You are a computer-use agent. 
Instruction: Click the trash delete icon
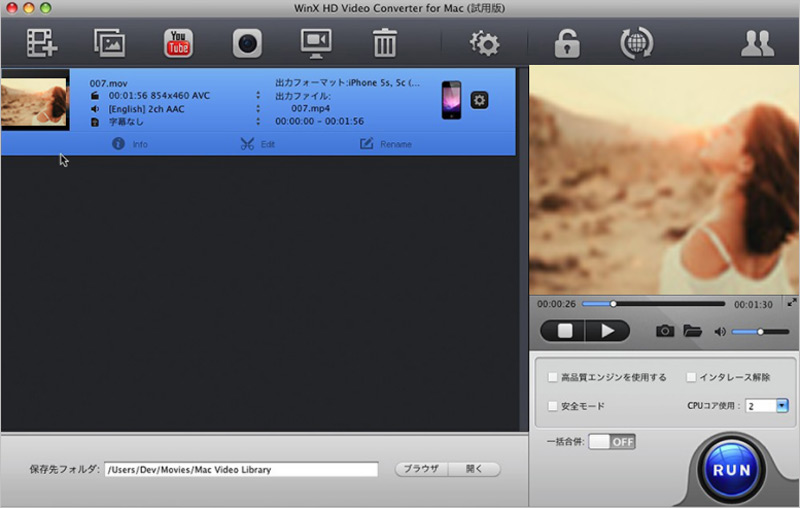384,43
